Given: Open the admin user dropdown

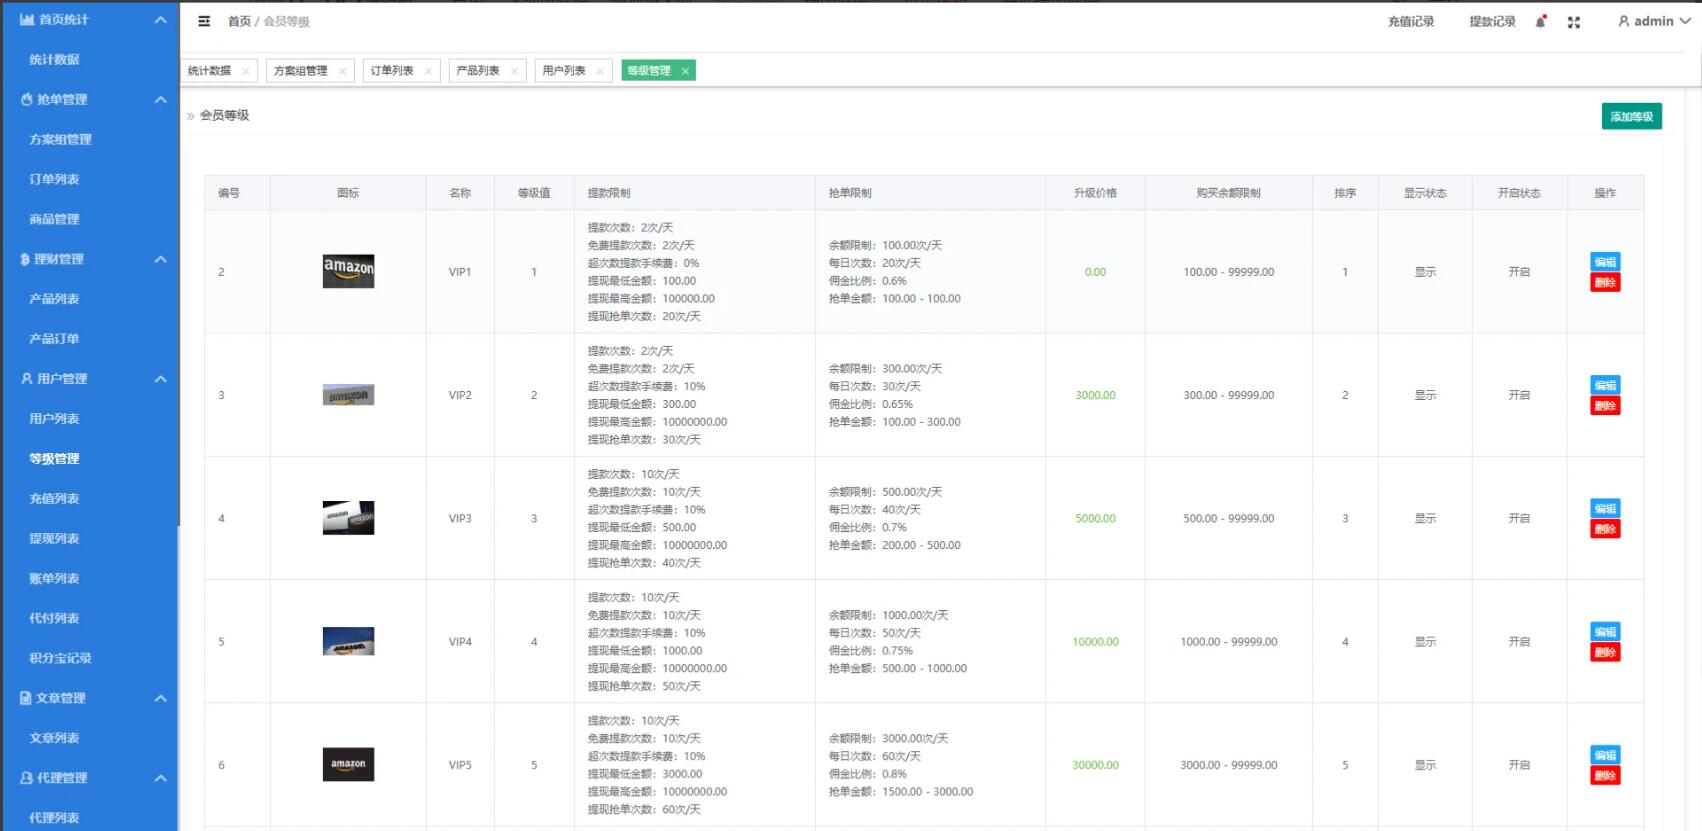Looking at the screenshot, I should 1654,21.
